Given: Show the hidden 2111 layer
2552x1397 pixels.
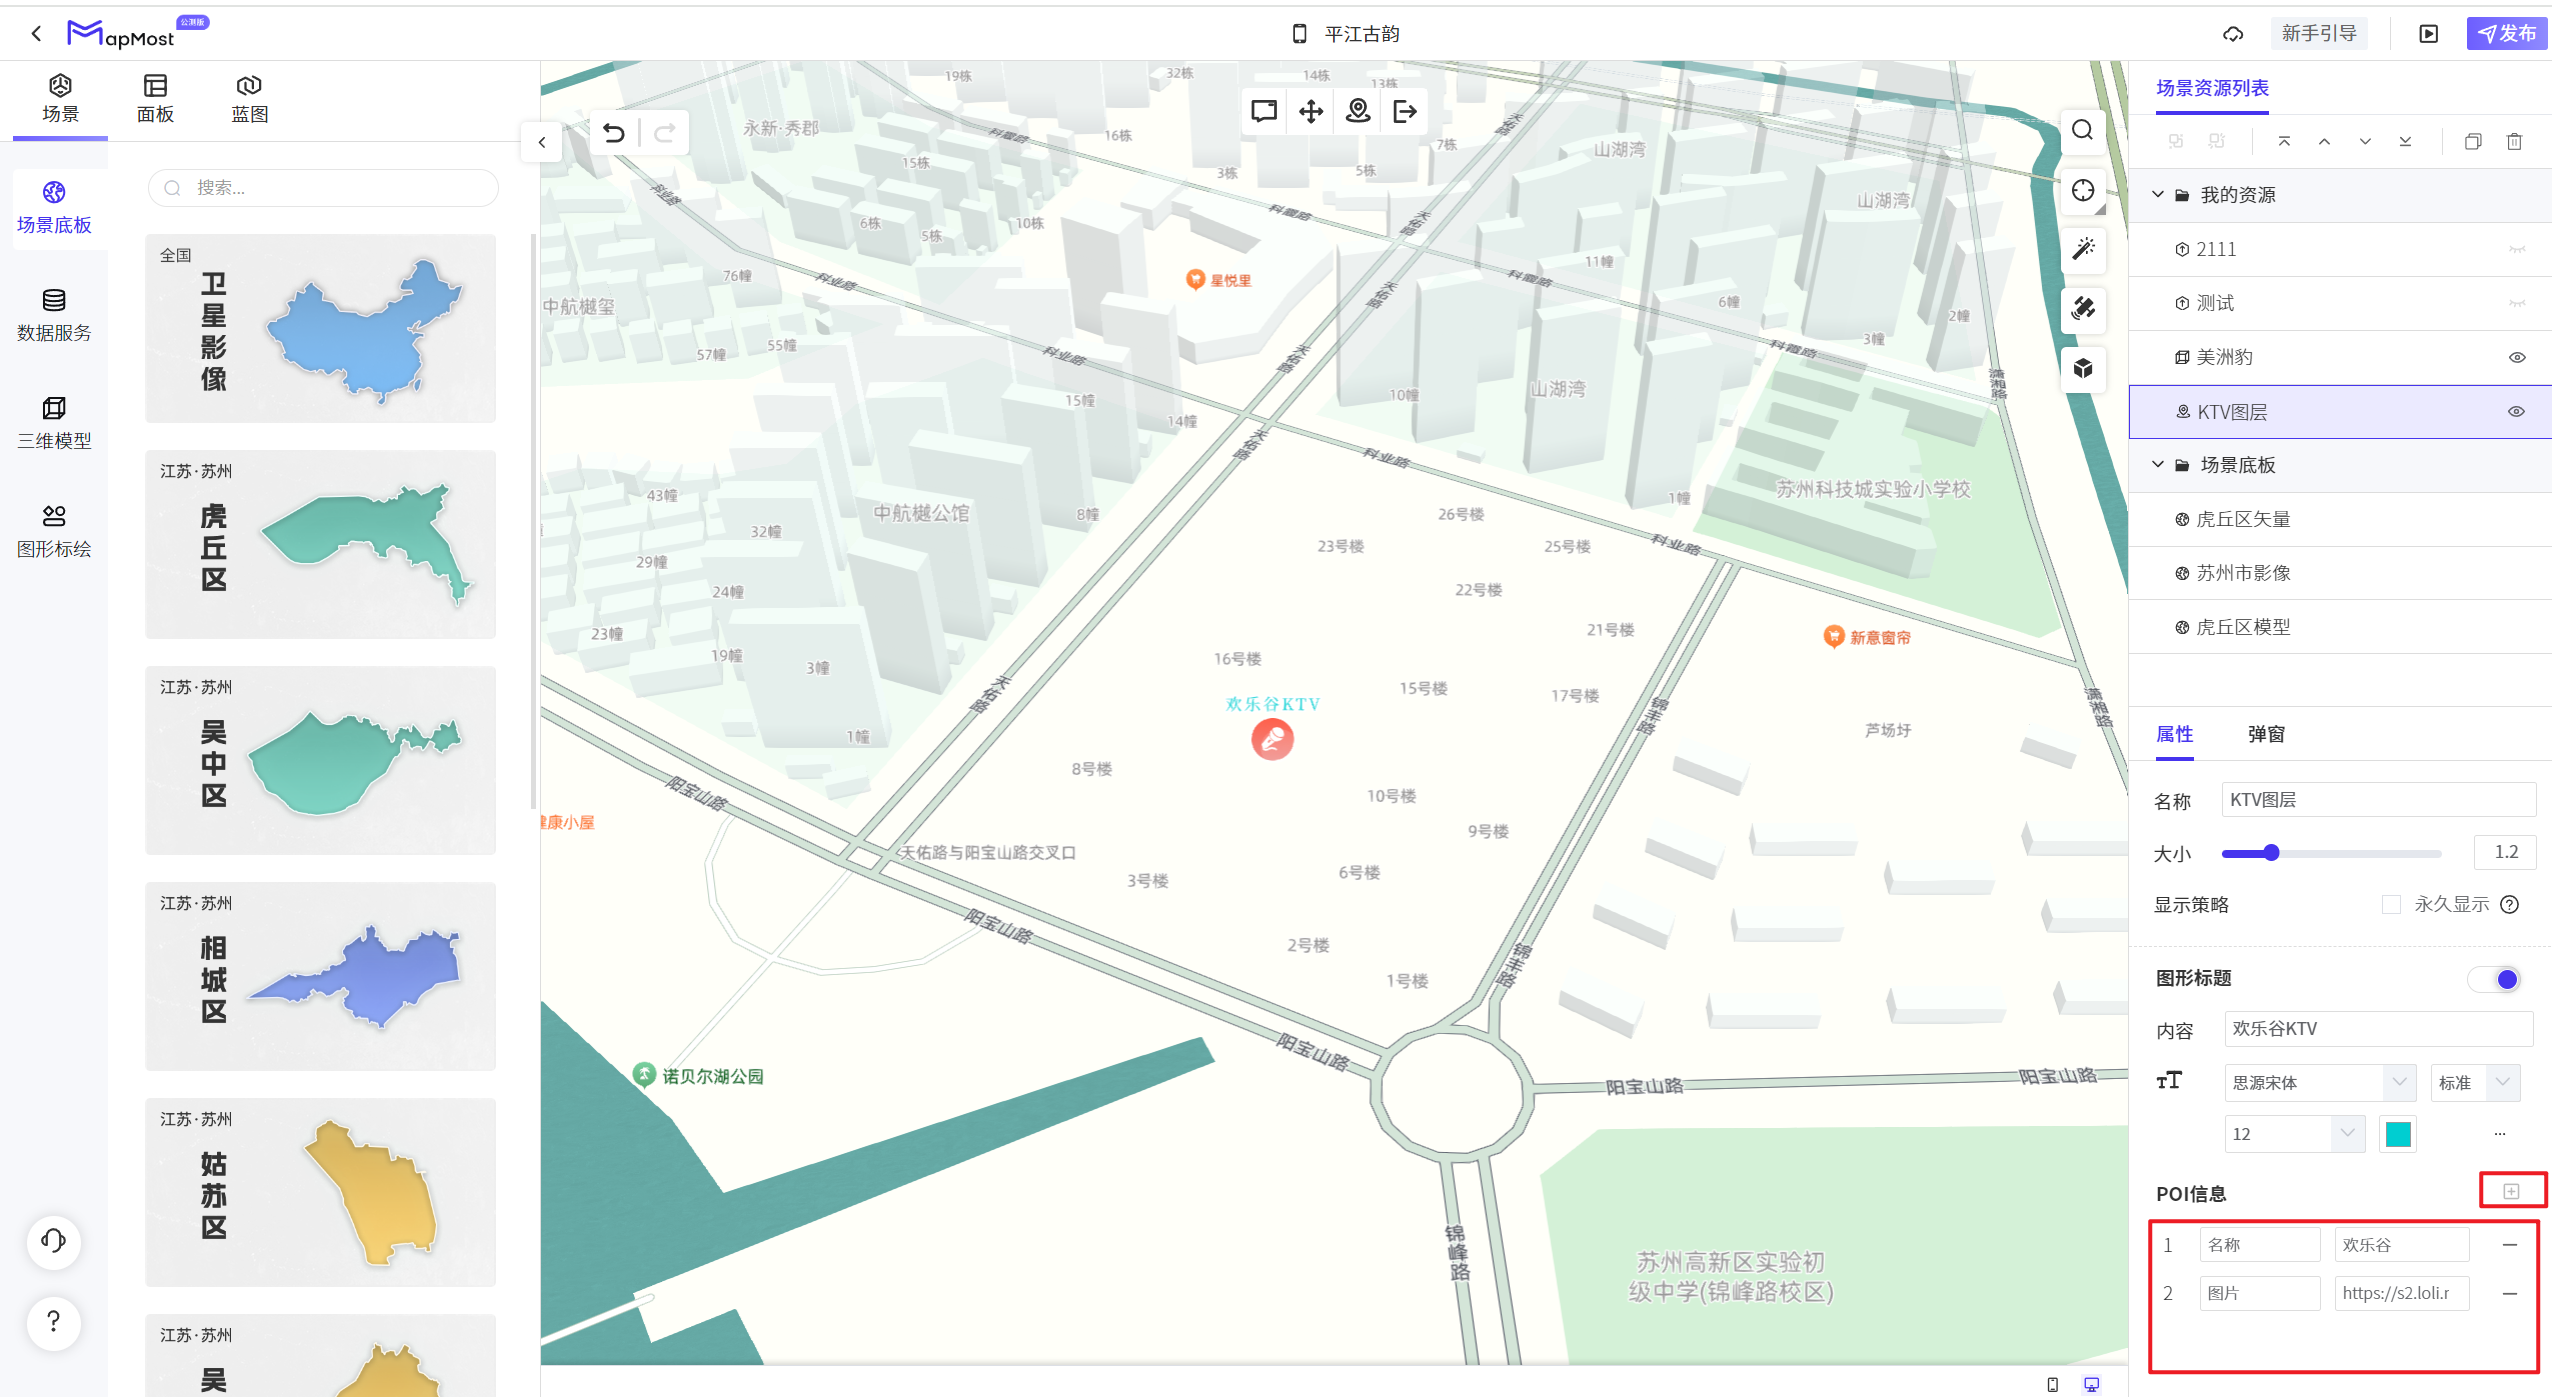Looking at the screenshot, I should point(2517,250).
